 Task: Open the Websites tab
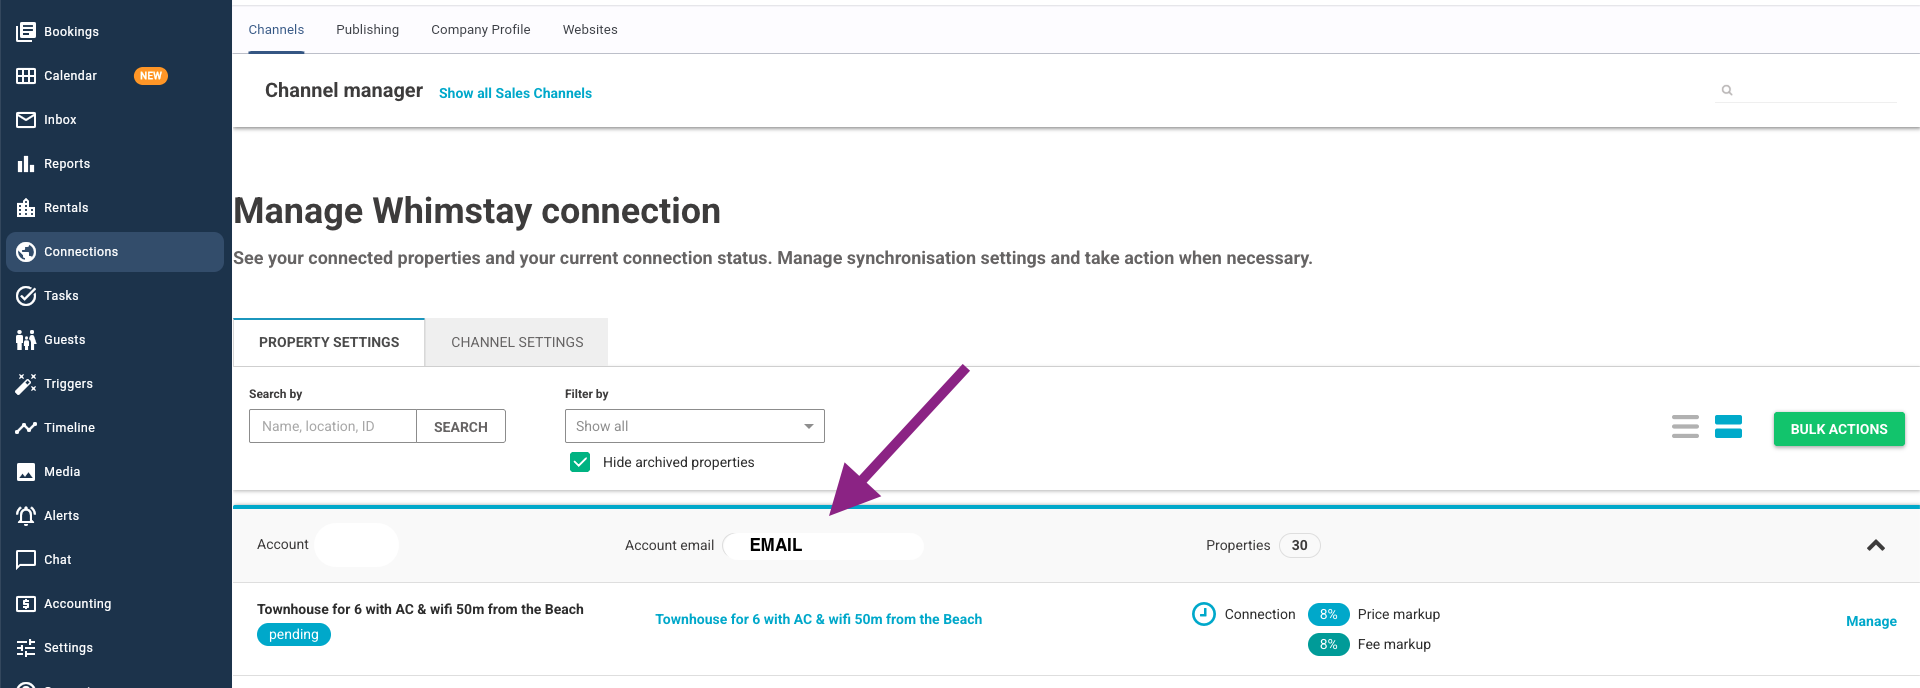(590, 30)
